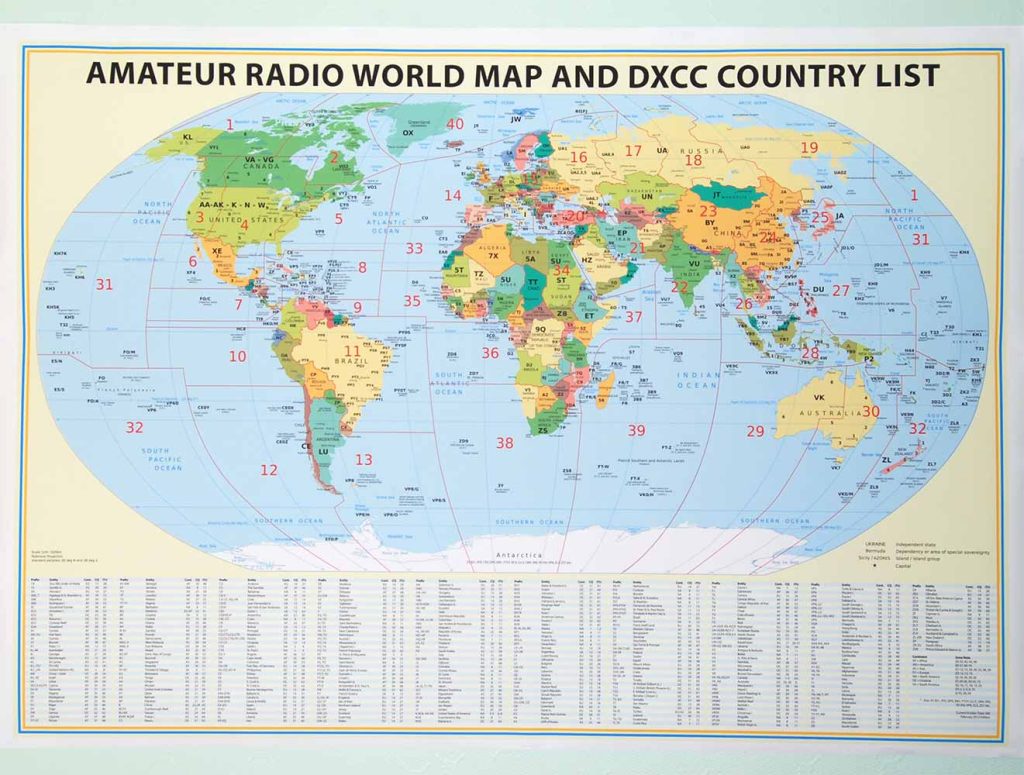Select the JA prefix label over Japan
The width and height of the screenshot is (1024, 775).
coord(838,218)
